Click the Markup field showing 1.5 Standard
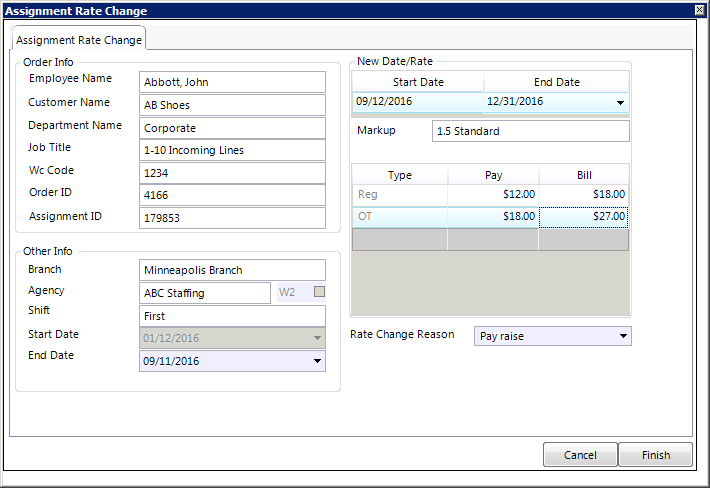Viewport: 710px width, 488px height. pos(530,131)
